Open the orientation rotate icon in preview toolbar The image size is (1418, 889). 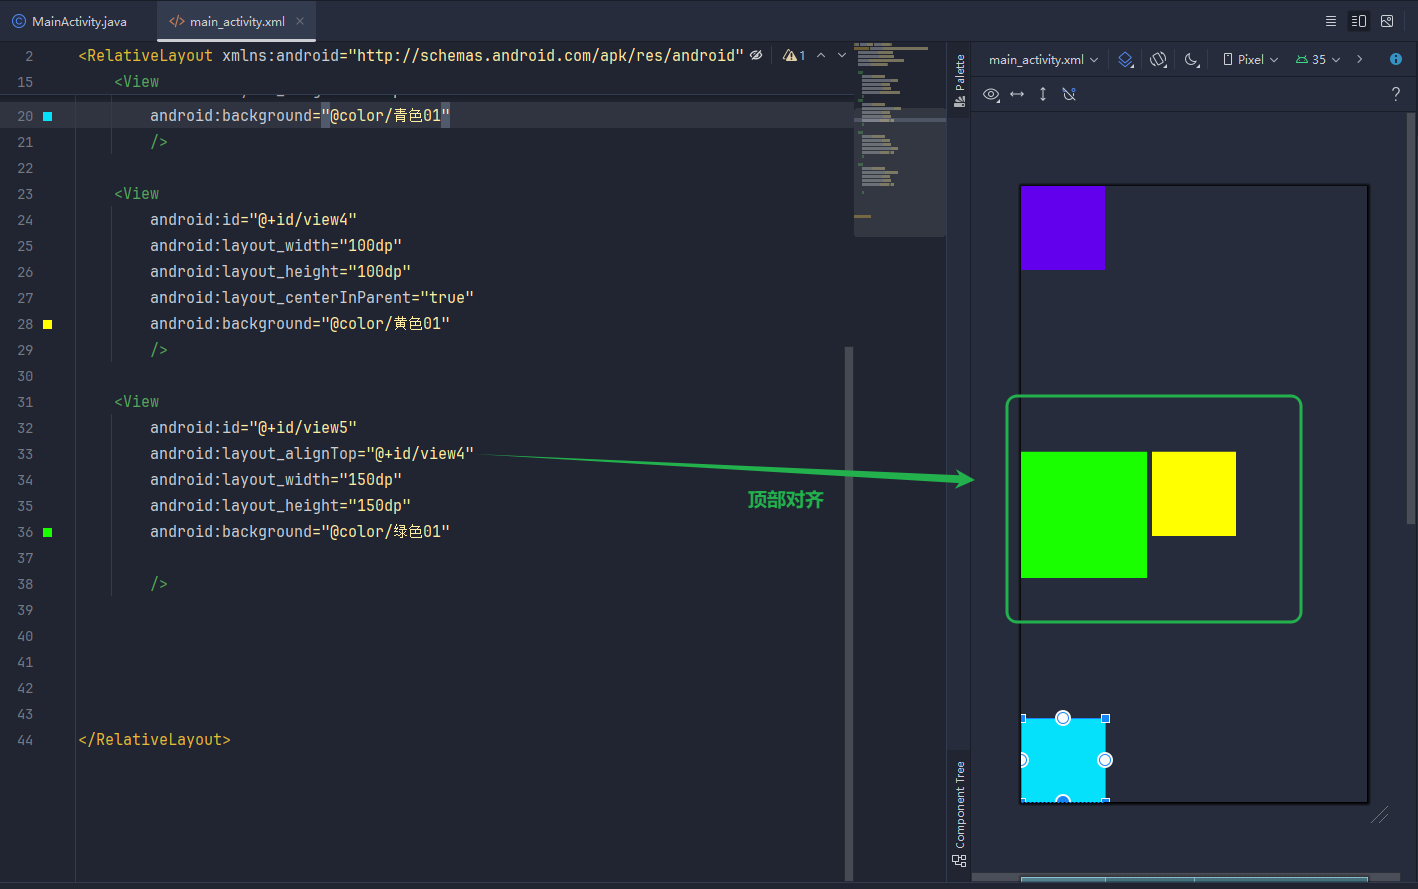1159,60
